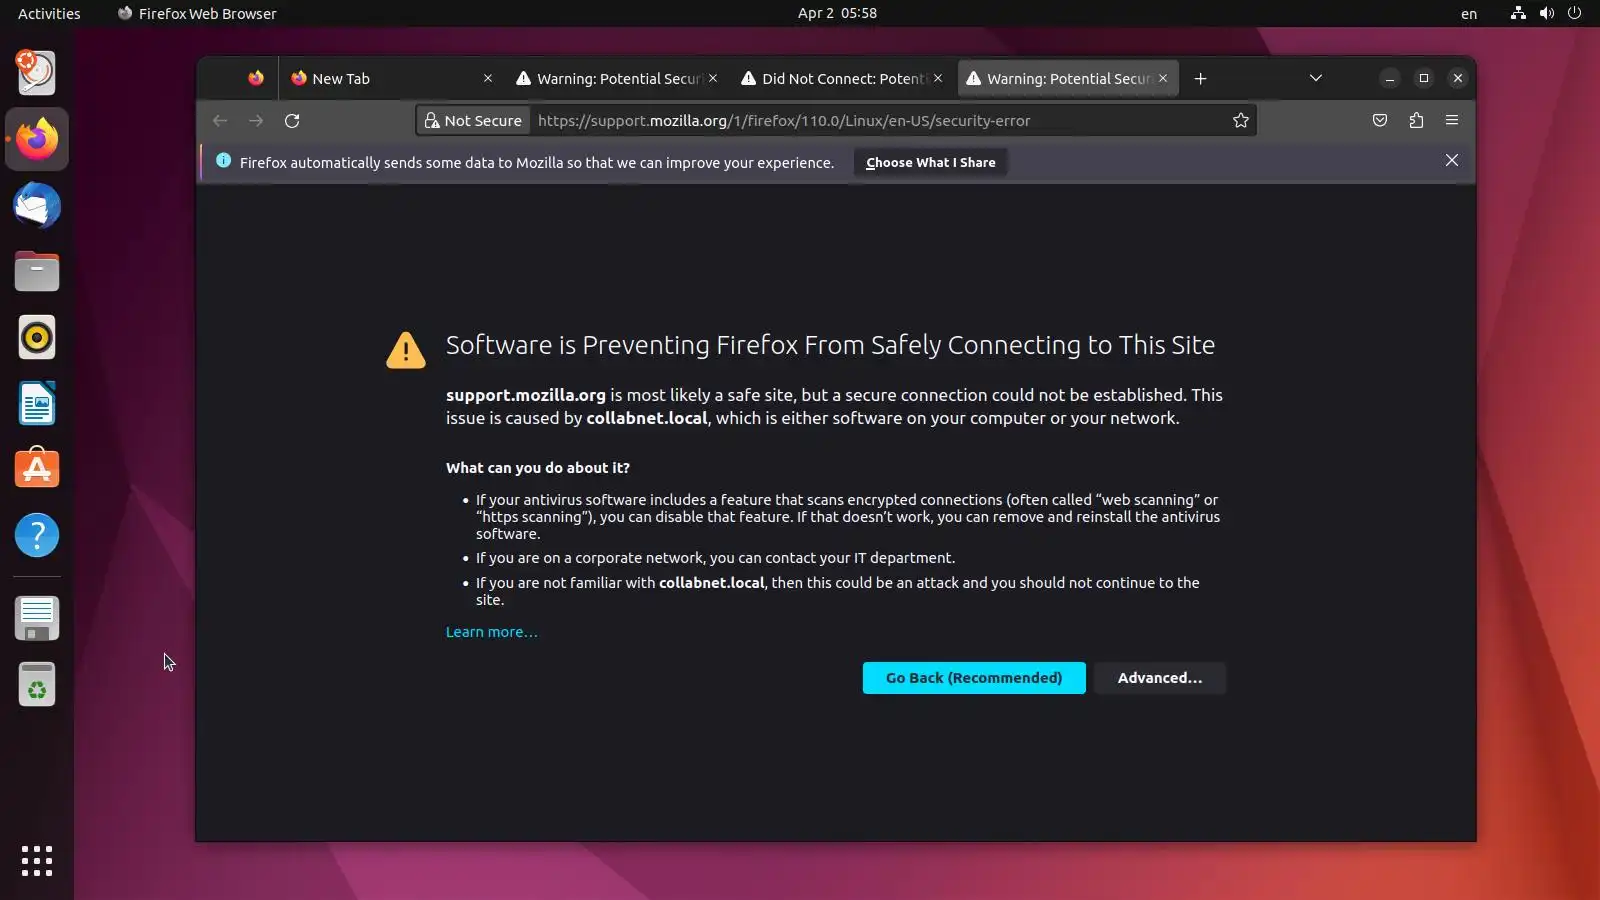Go back one page with back arrow
This screenshot has height=900, width=1600.
[x=220, y=120]
